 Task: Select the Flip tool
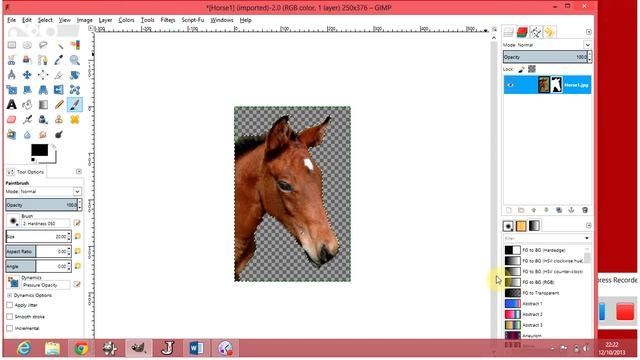click(x=59, y=90)
